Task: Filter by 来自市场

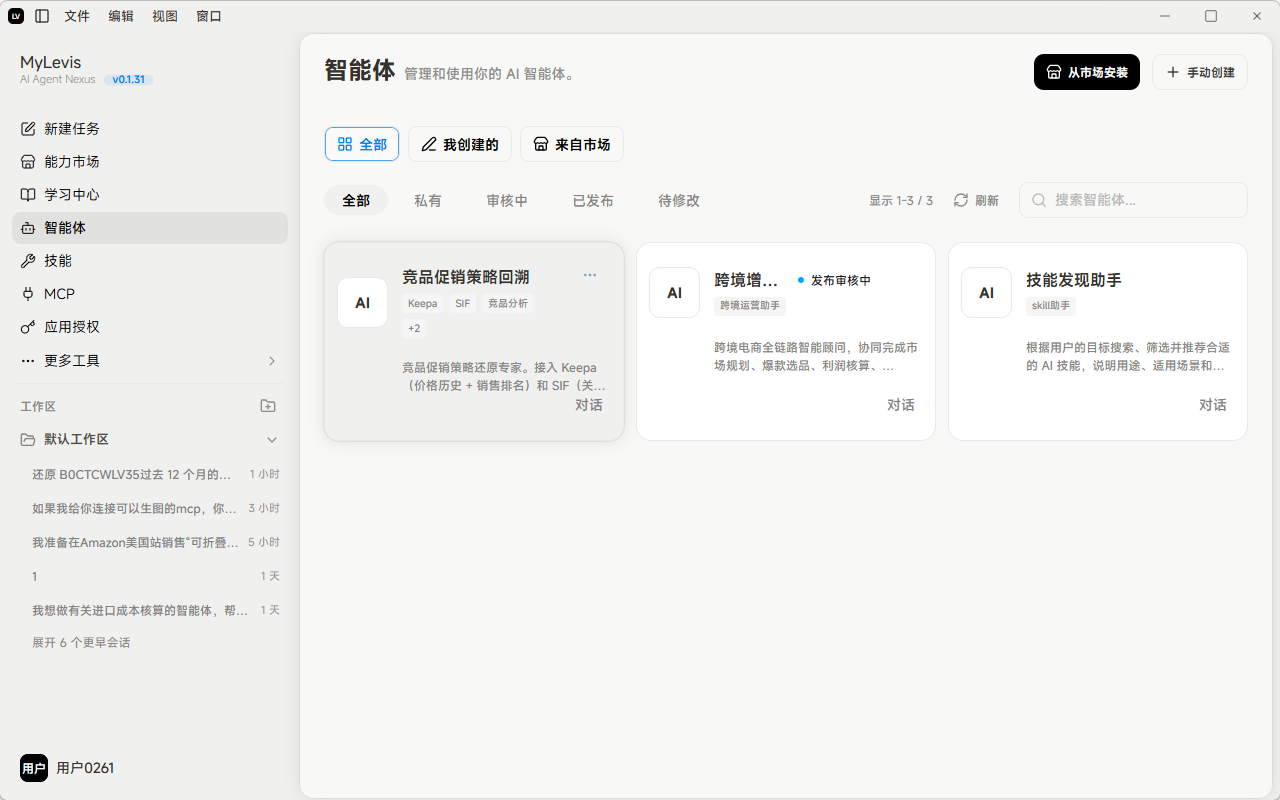Action: coord(572,144)
